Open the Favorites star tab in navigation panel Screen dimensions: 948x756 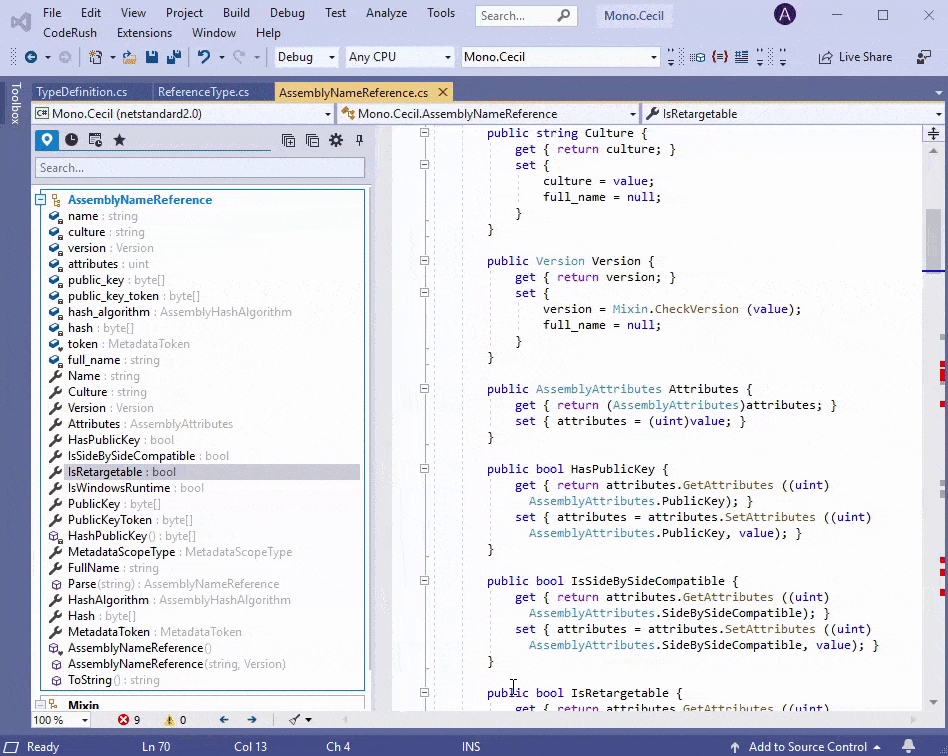pos(119,140)
